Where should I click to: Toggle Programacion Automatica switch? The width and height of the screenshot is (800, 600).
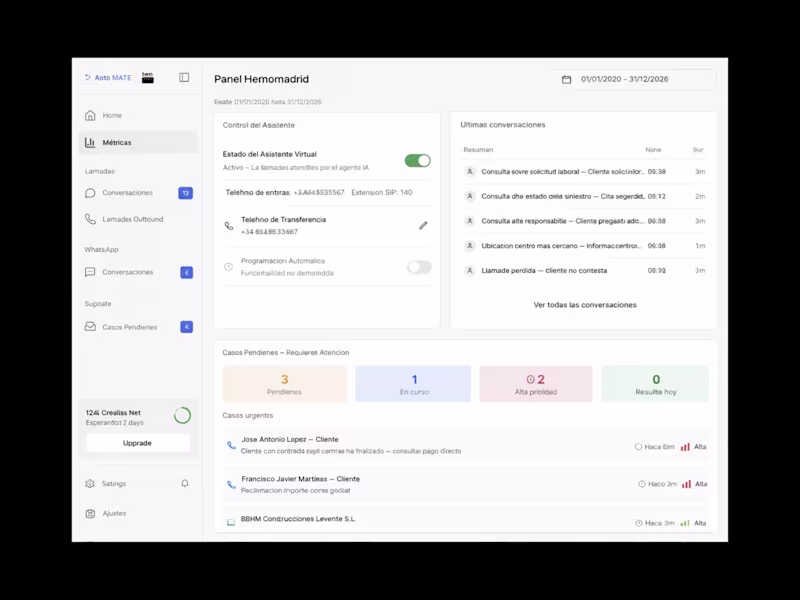419,267
